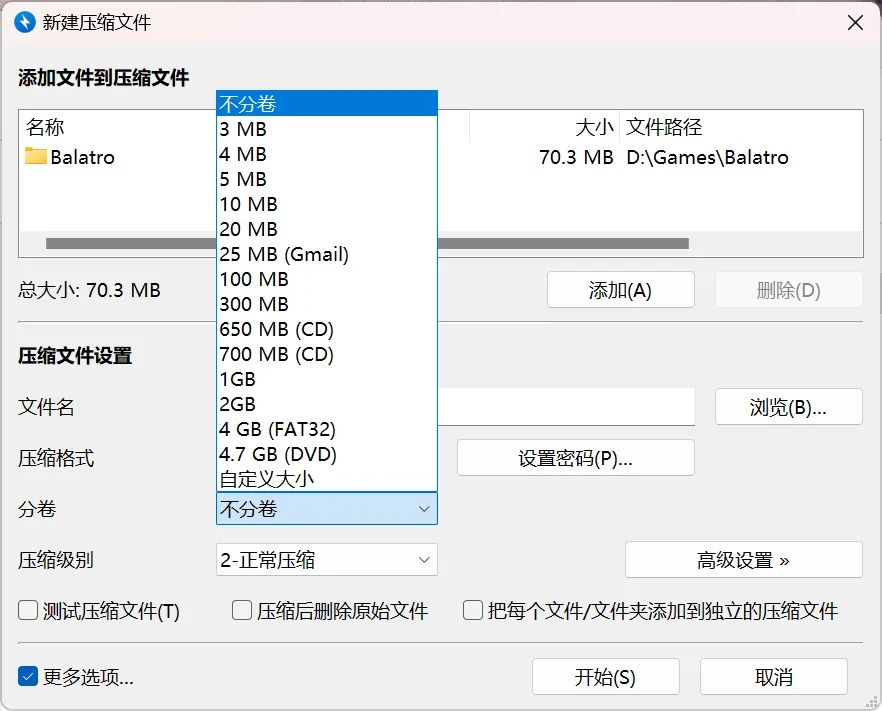This screenshot has width=882, height=711.
Task: Choose 4 GB (FAT32) option
Action: (x=327, y=429)
